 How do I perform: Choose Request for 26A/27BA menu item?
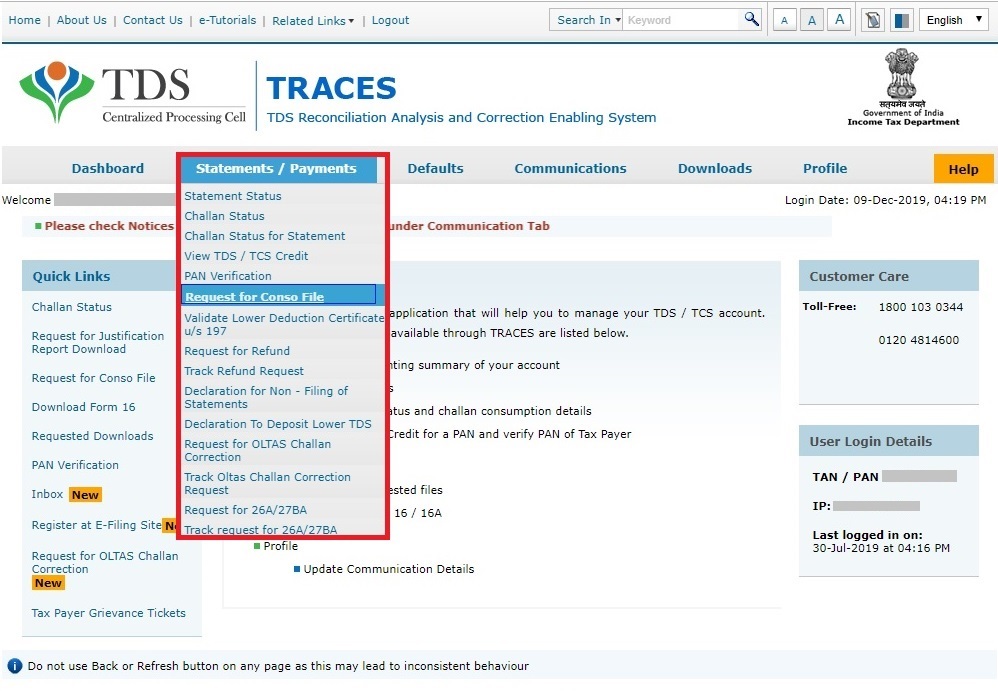(246, 510)
